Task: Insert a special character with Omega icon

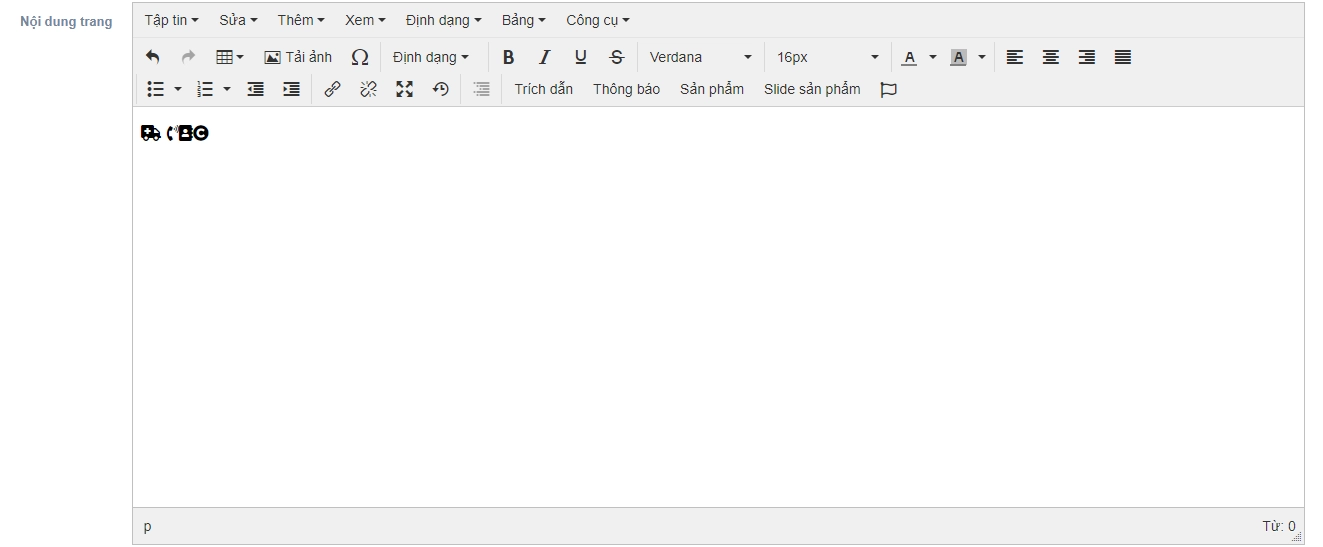Action: pos(360,57)
